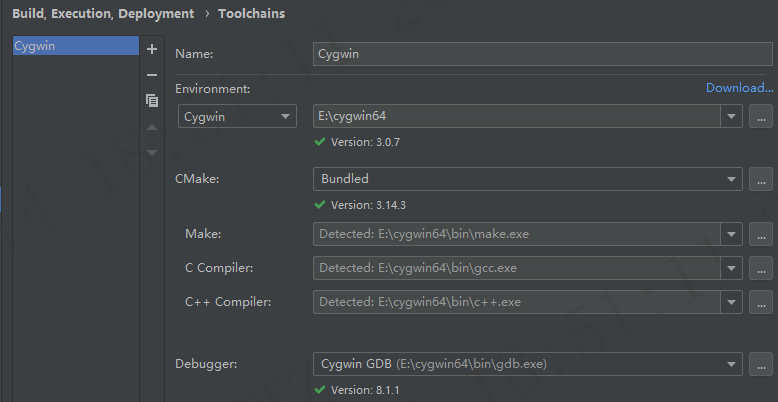The height and width of the screenshot is (402, 778).
Task: Click the Build, Execution, Deployment breadcrumb
Action: click(103, 14)
